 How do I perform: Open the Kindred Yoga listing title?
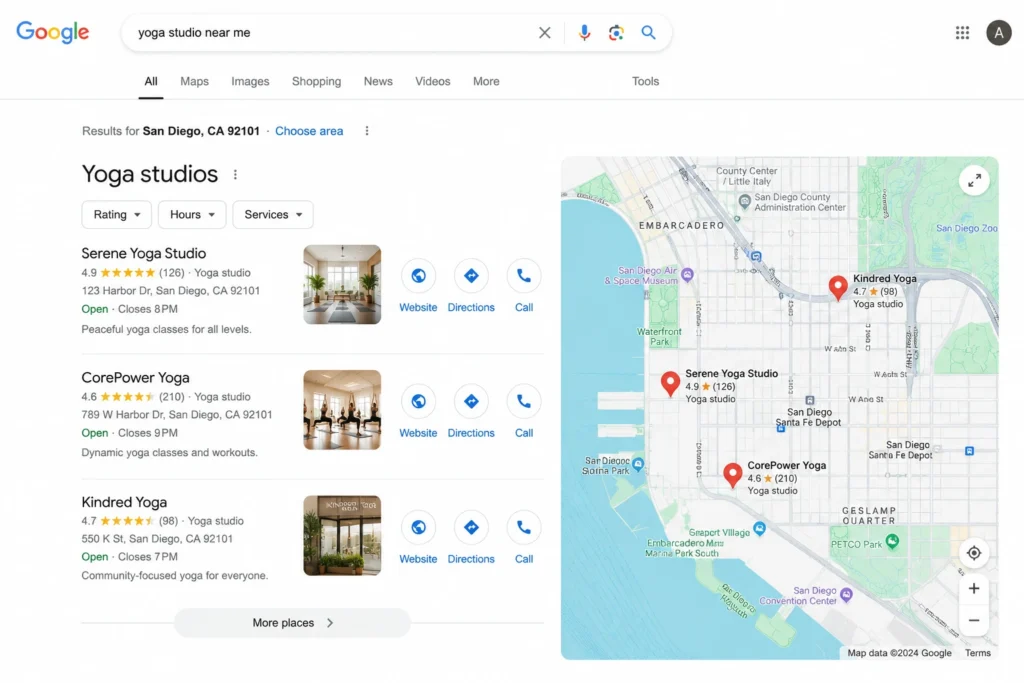tap(124, 502)
